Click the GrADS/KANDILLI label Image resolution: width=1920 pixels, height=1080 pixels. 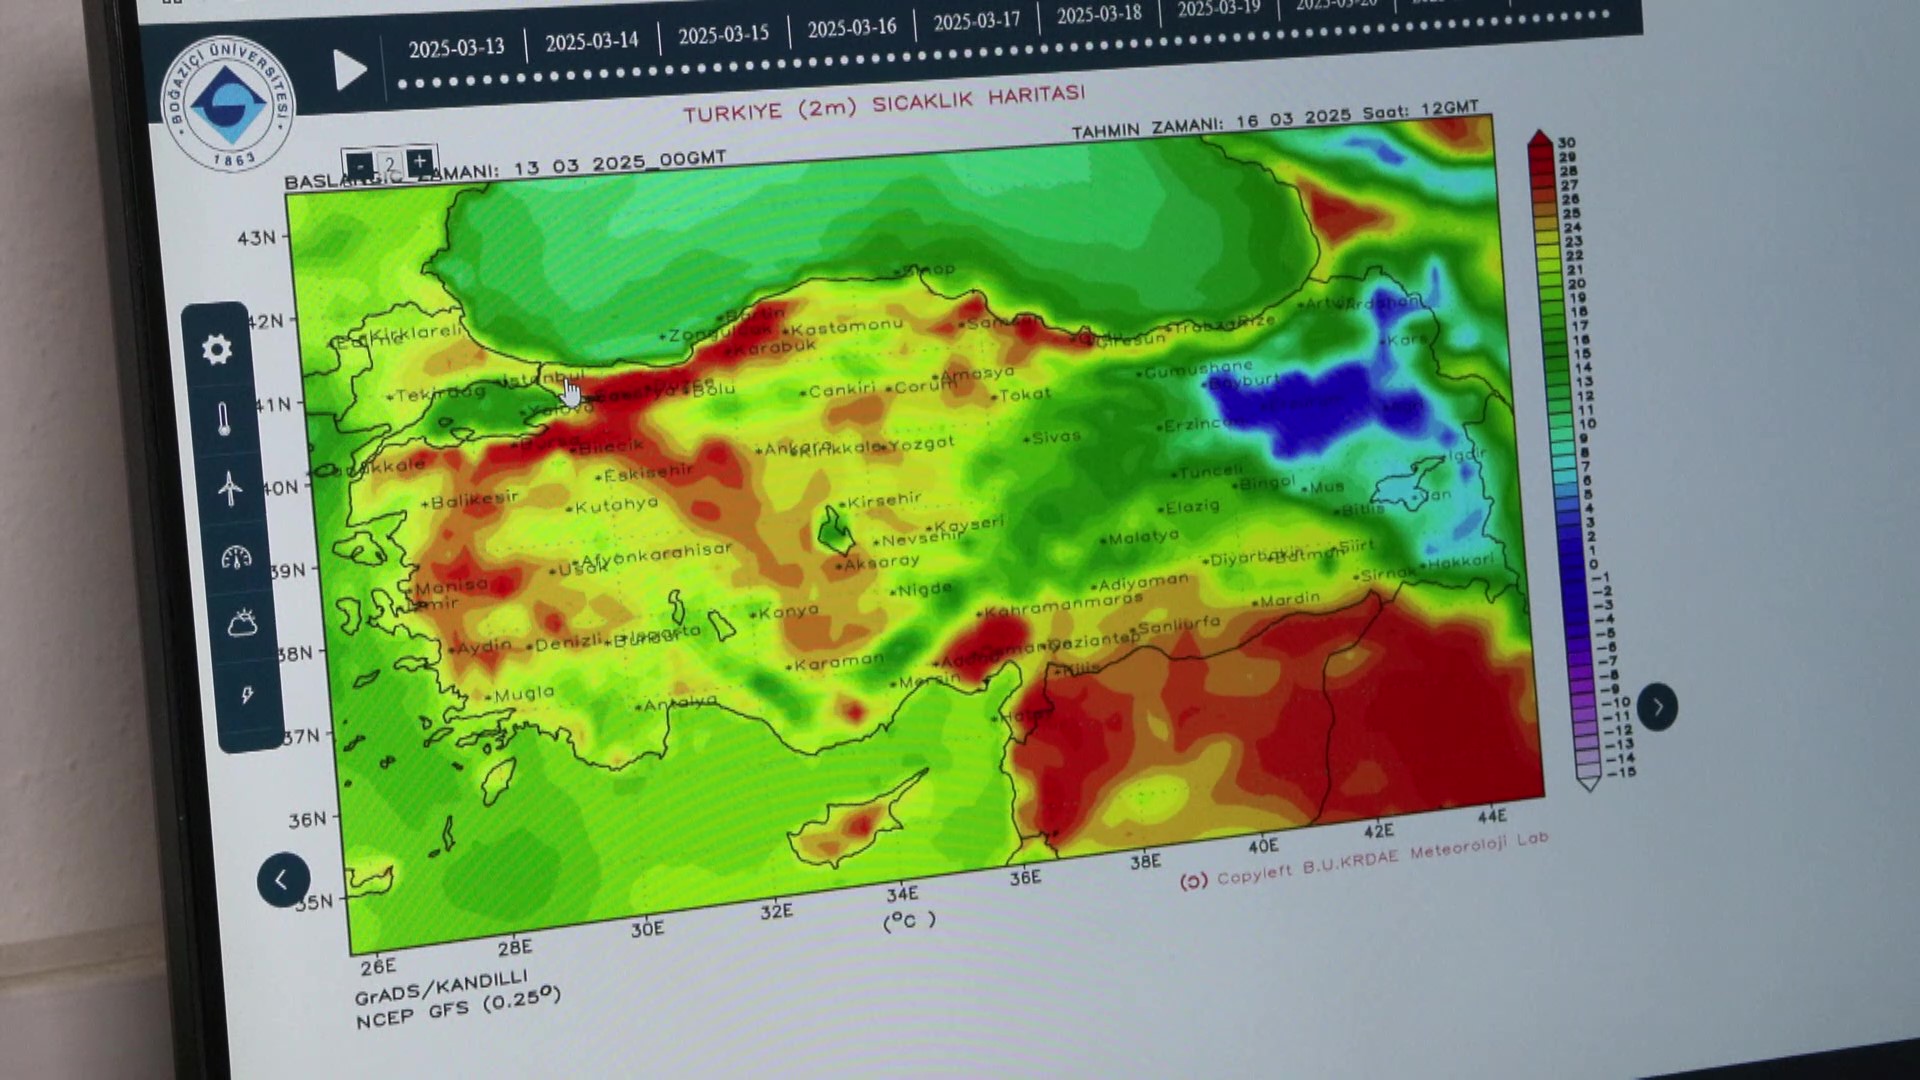440,985
